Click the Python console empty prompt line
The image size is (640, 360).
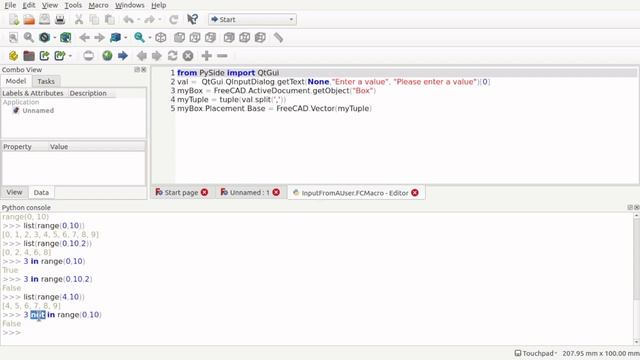[x=317, y=333]
